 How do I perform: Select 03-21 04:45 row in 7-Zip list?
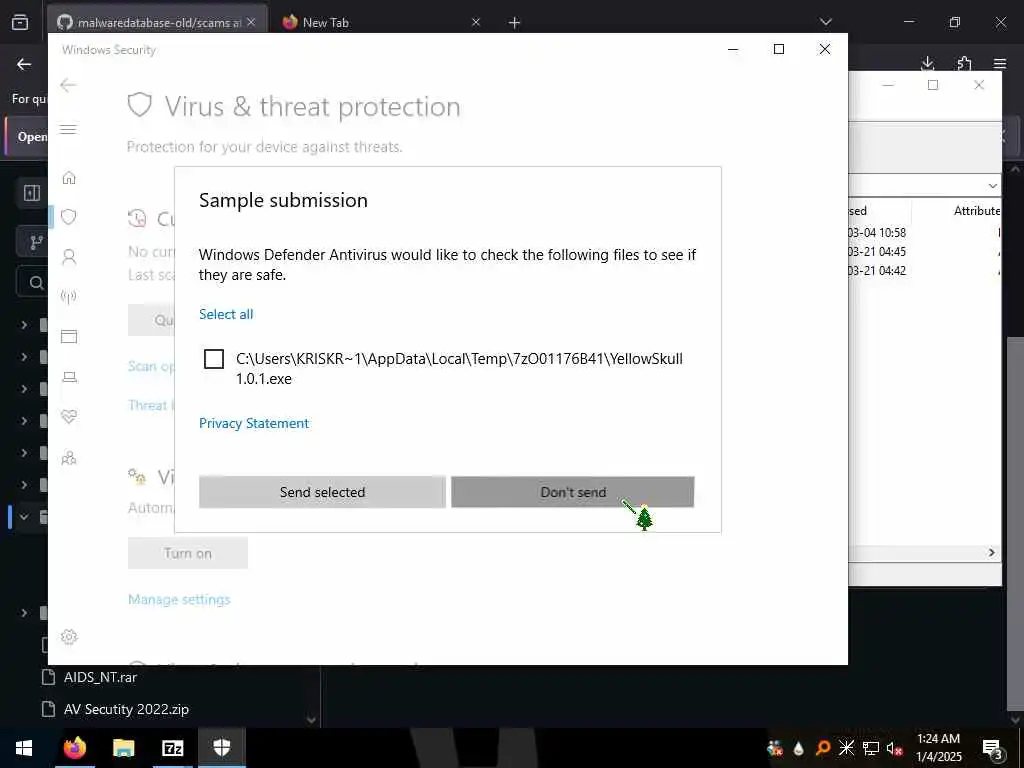coord(925,251)
